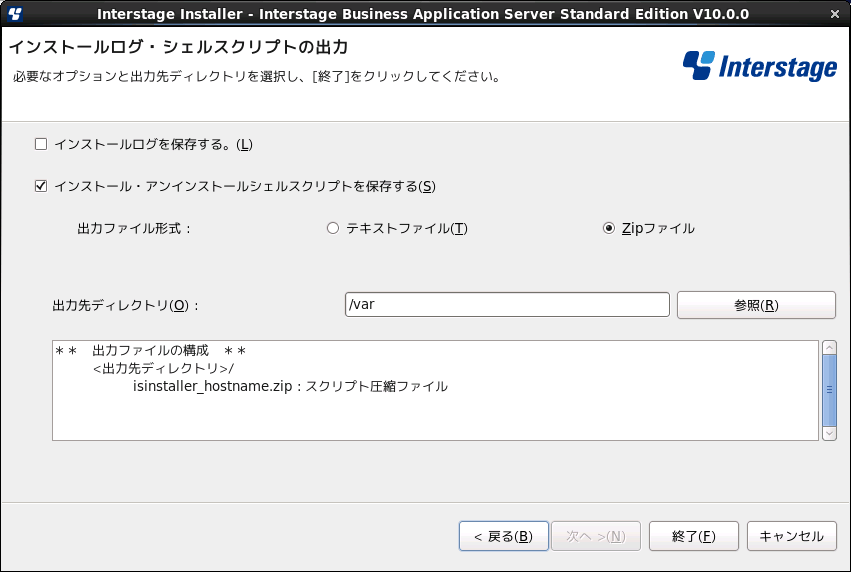Click scroll down arrow of file structure box
The height and width of the screenshot is (572, 851).
click(829, 433)
